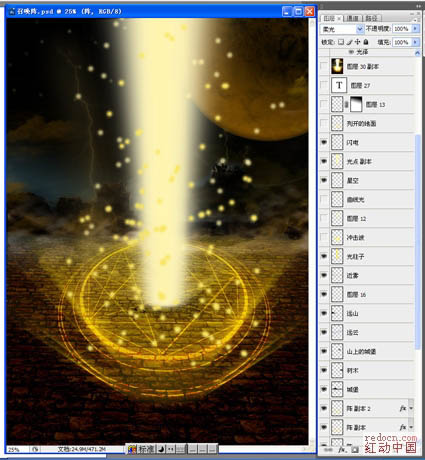Image resolution: width=425 pixels, height=460 pixels.
Task: Select the 图层 16 layer
Action: [x=367, y=294]
